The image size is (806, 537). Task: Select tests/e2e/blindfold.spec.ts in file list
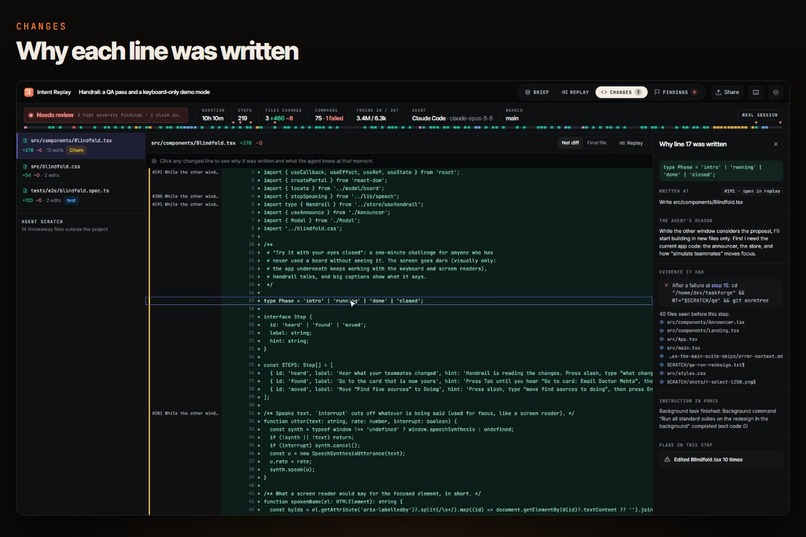[x=81, y=195]
